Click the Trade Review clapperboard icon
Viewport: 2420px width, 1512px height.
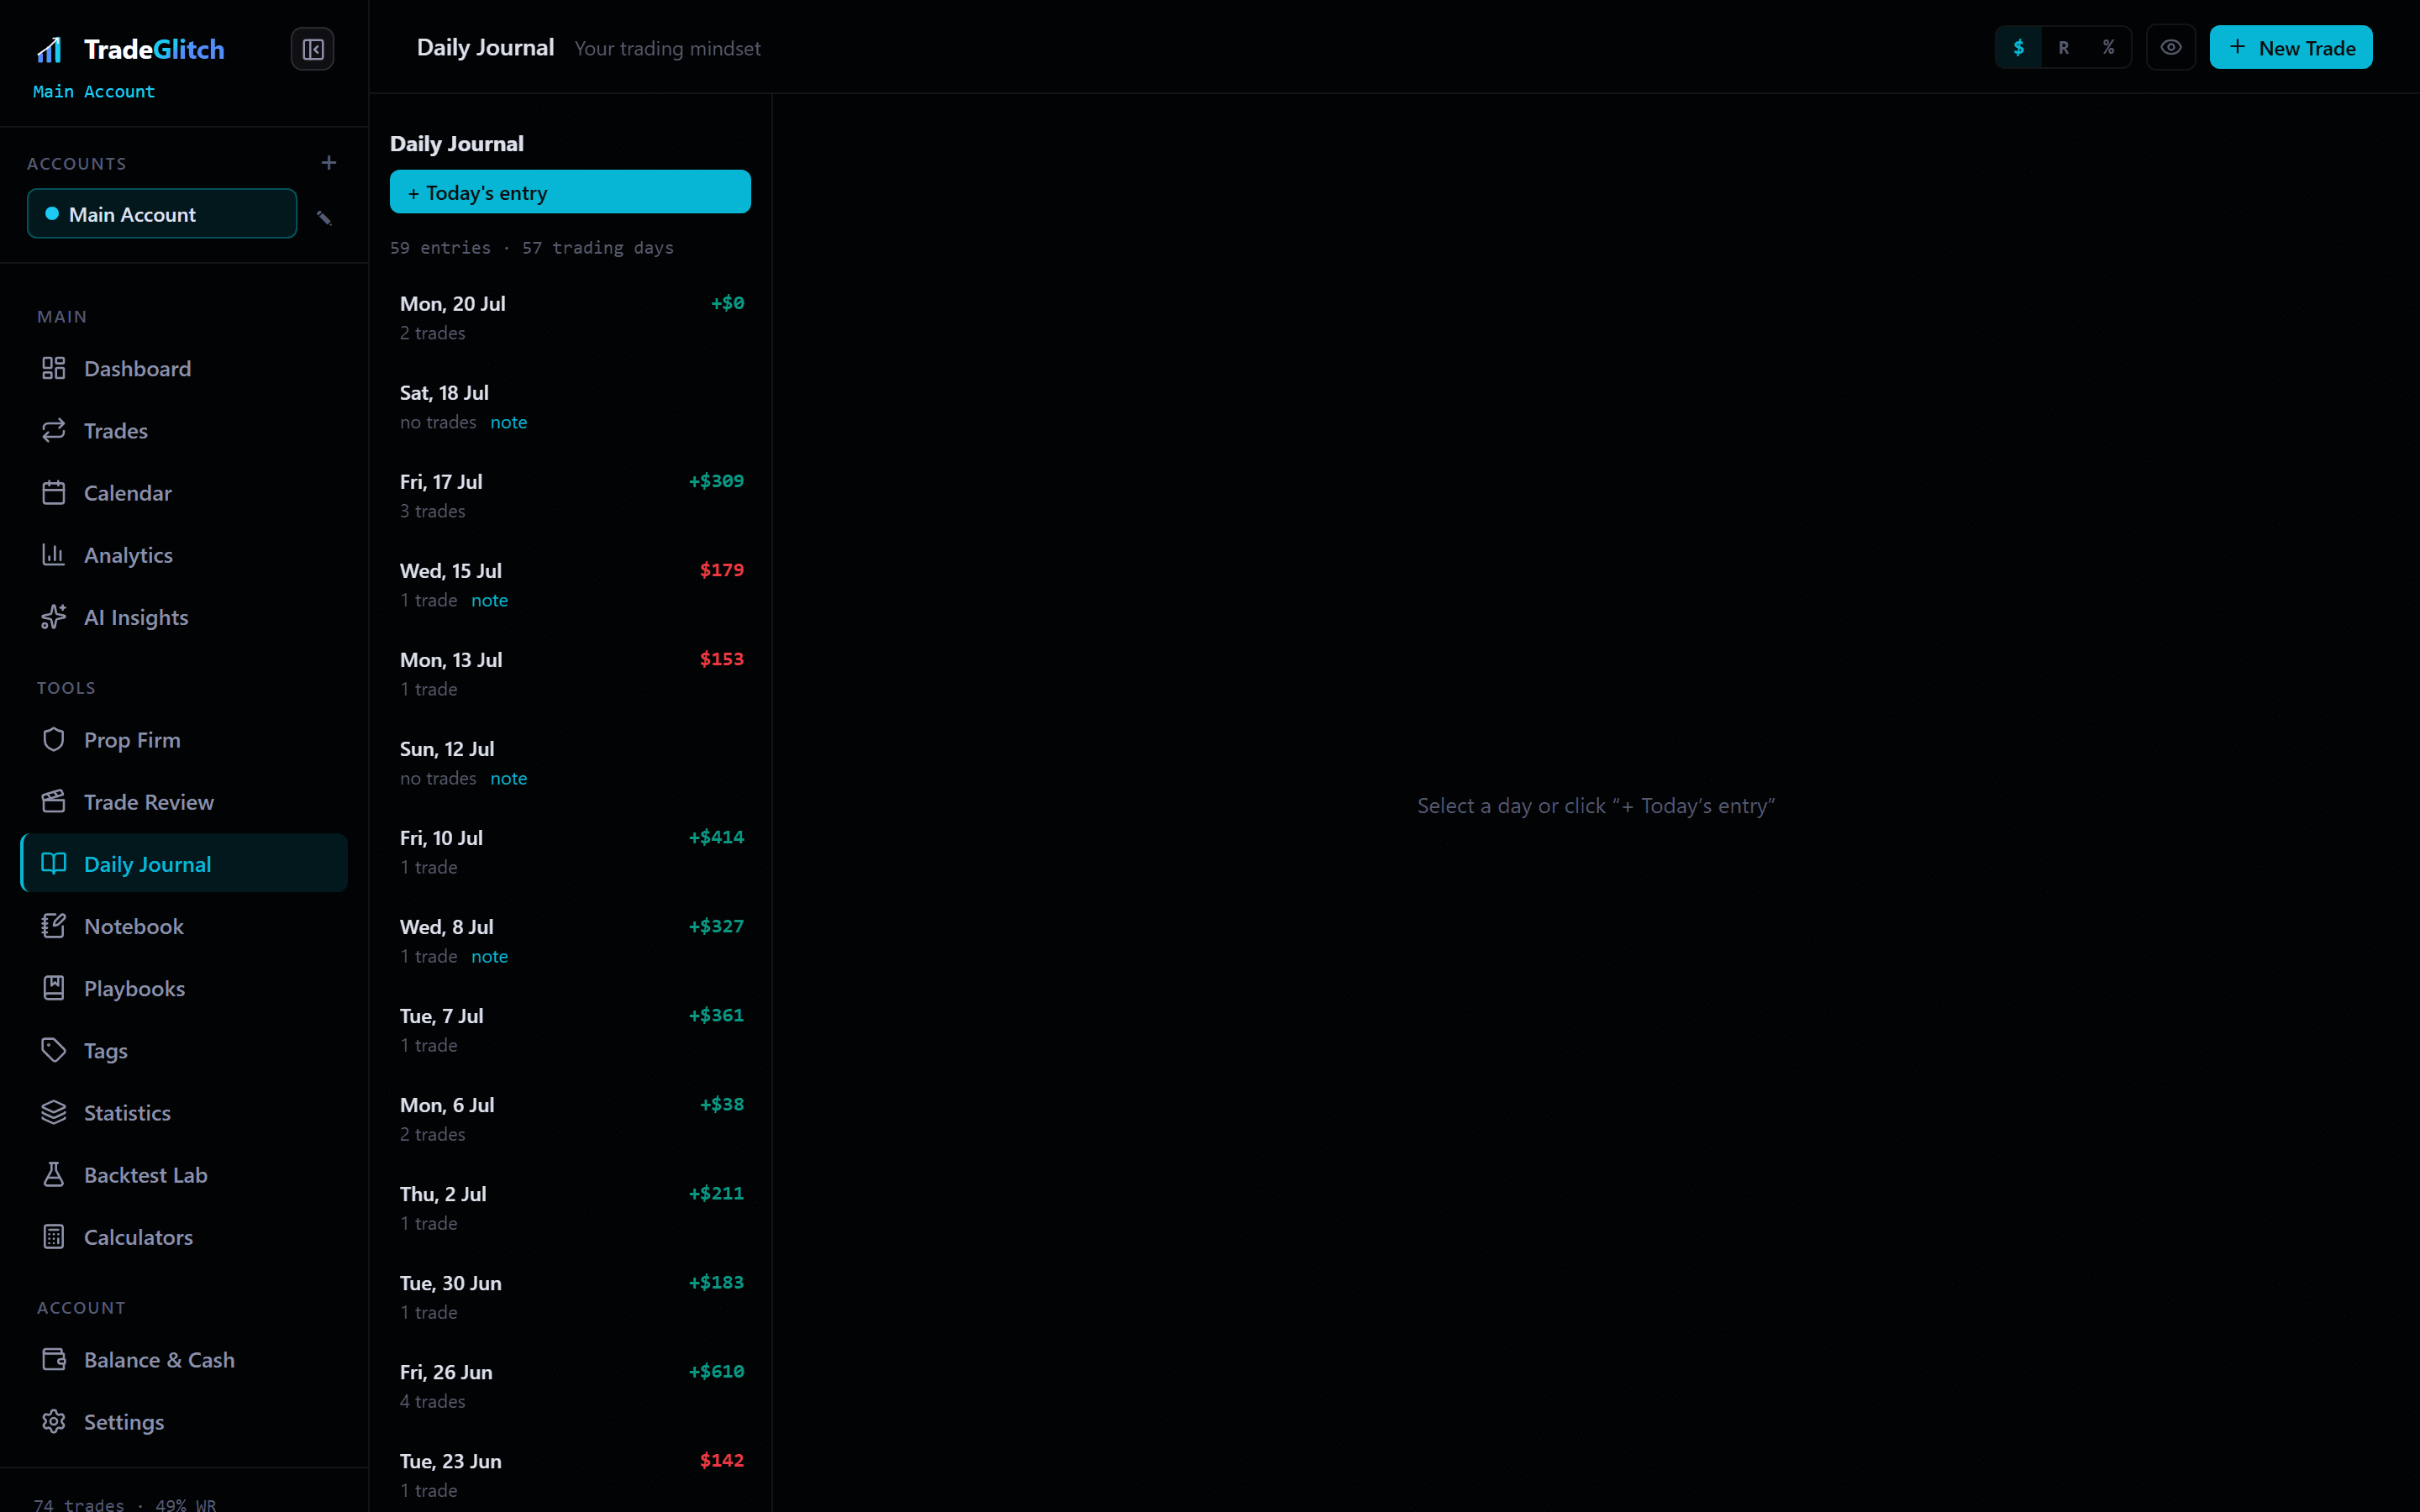(x=54, y=801)
